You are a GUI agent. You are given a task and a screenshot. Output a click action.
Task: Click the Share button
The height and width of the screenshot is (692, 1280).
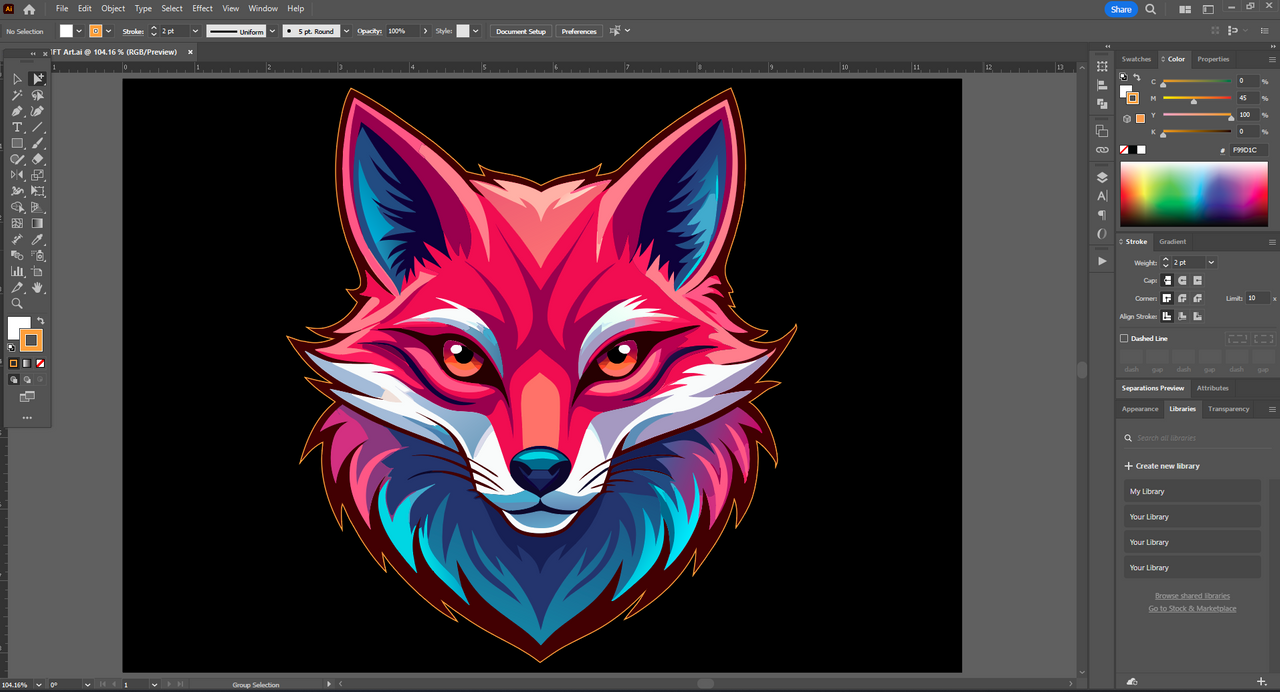pos(1121,9)
